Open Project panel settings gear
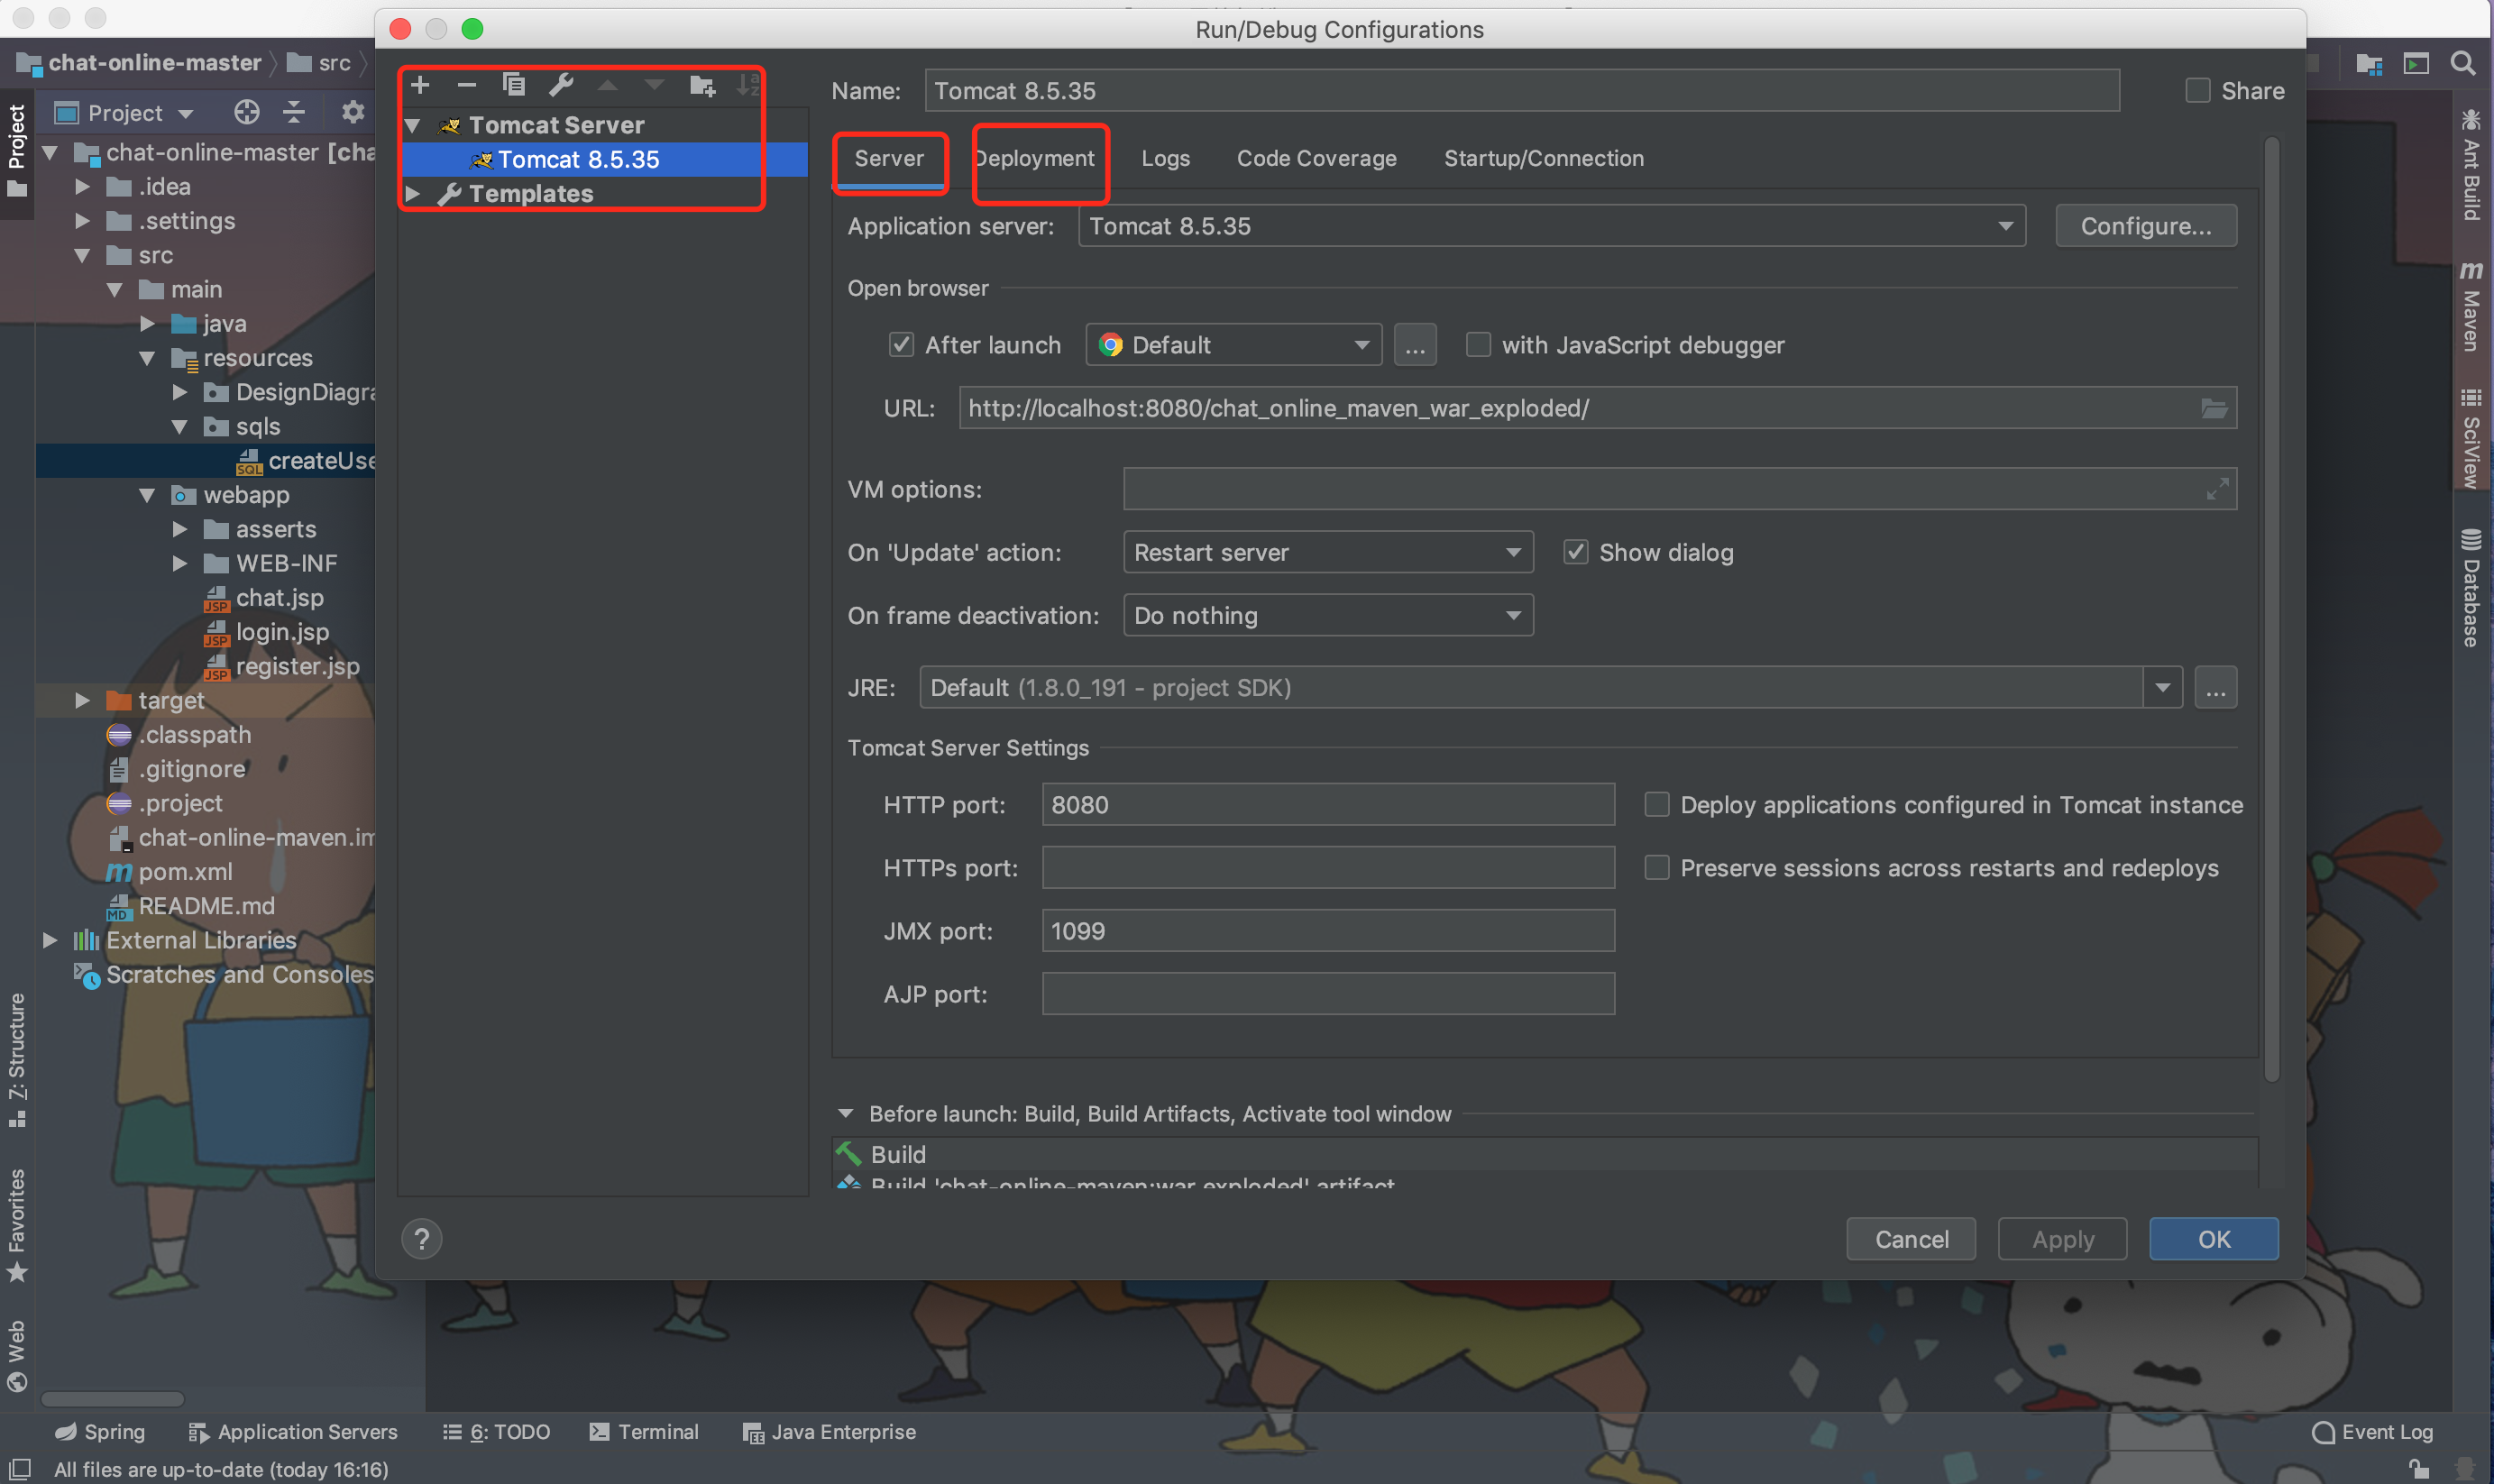The width and height of the screenshot is (2494, 1484). (x=352, y=112)
